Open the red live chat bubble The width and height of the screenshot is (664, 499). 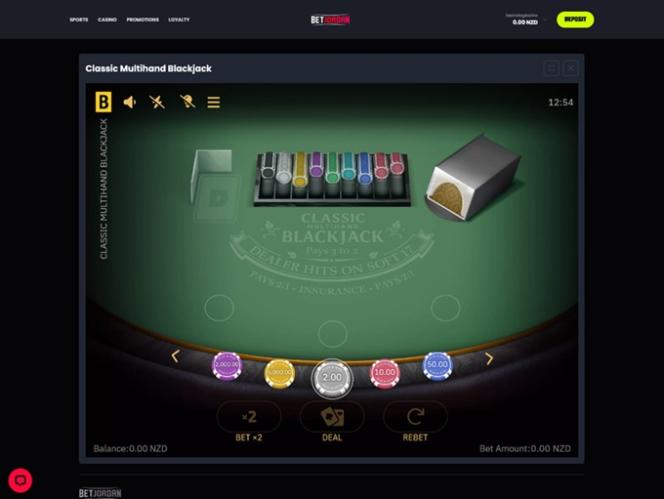(20, 480)
